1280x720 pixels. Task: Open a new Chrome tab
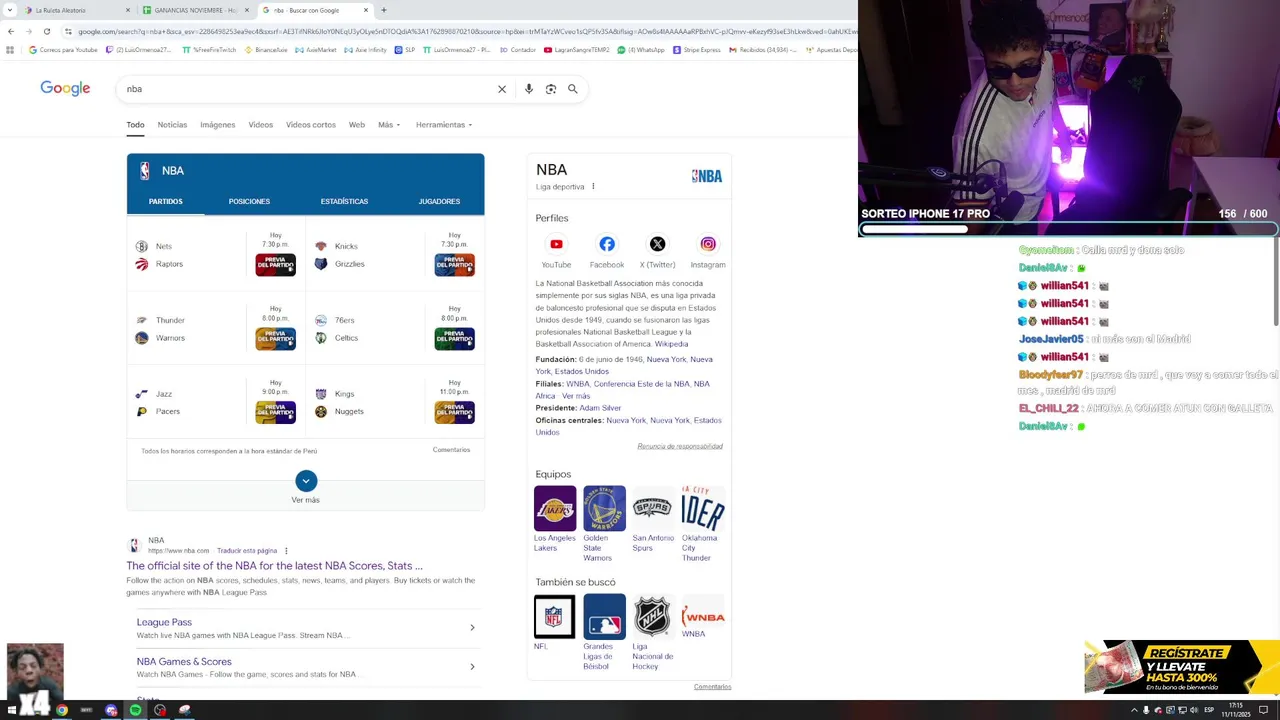point(384,10)
